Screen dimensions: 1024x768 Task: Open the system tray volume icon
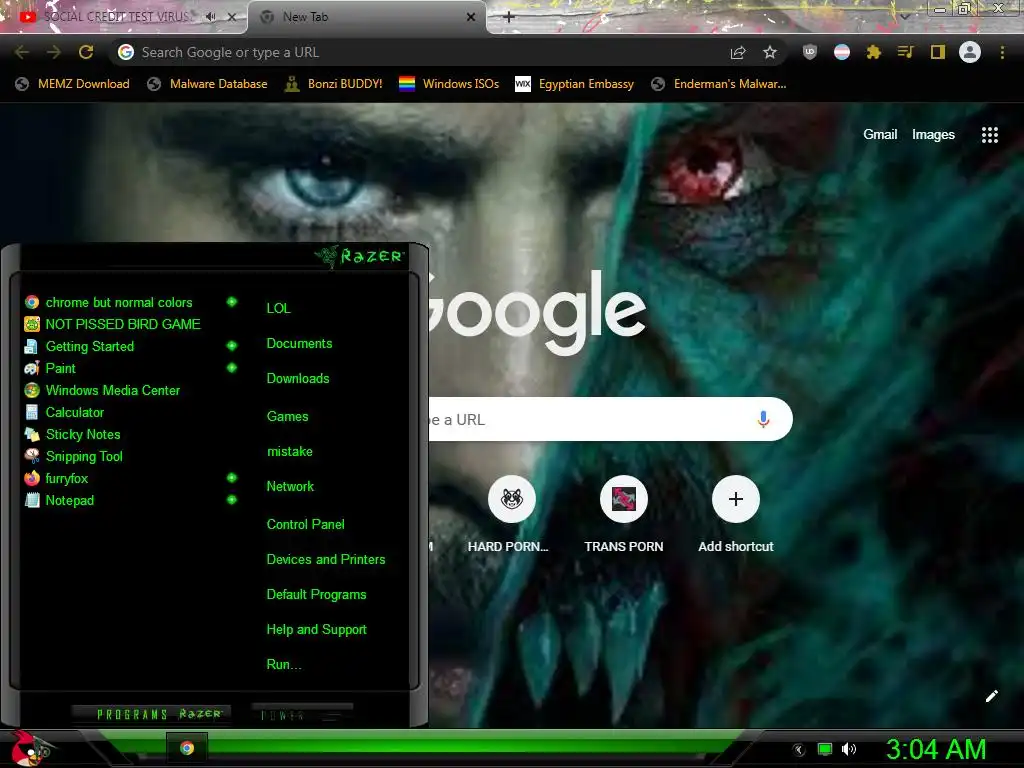849,749
